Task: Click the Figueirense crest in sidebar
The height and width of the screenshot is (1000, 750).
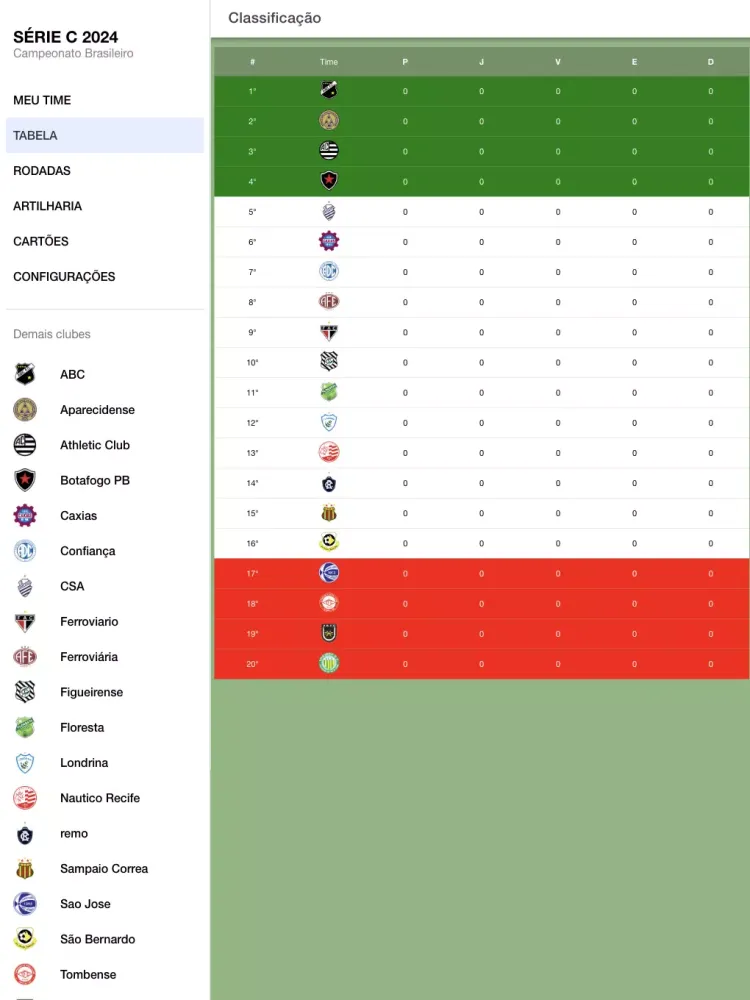Action: [24, 692]
